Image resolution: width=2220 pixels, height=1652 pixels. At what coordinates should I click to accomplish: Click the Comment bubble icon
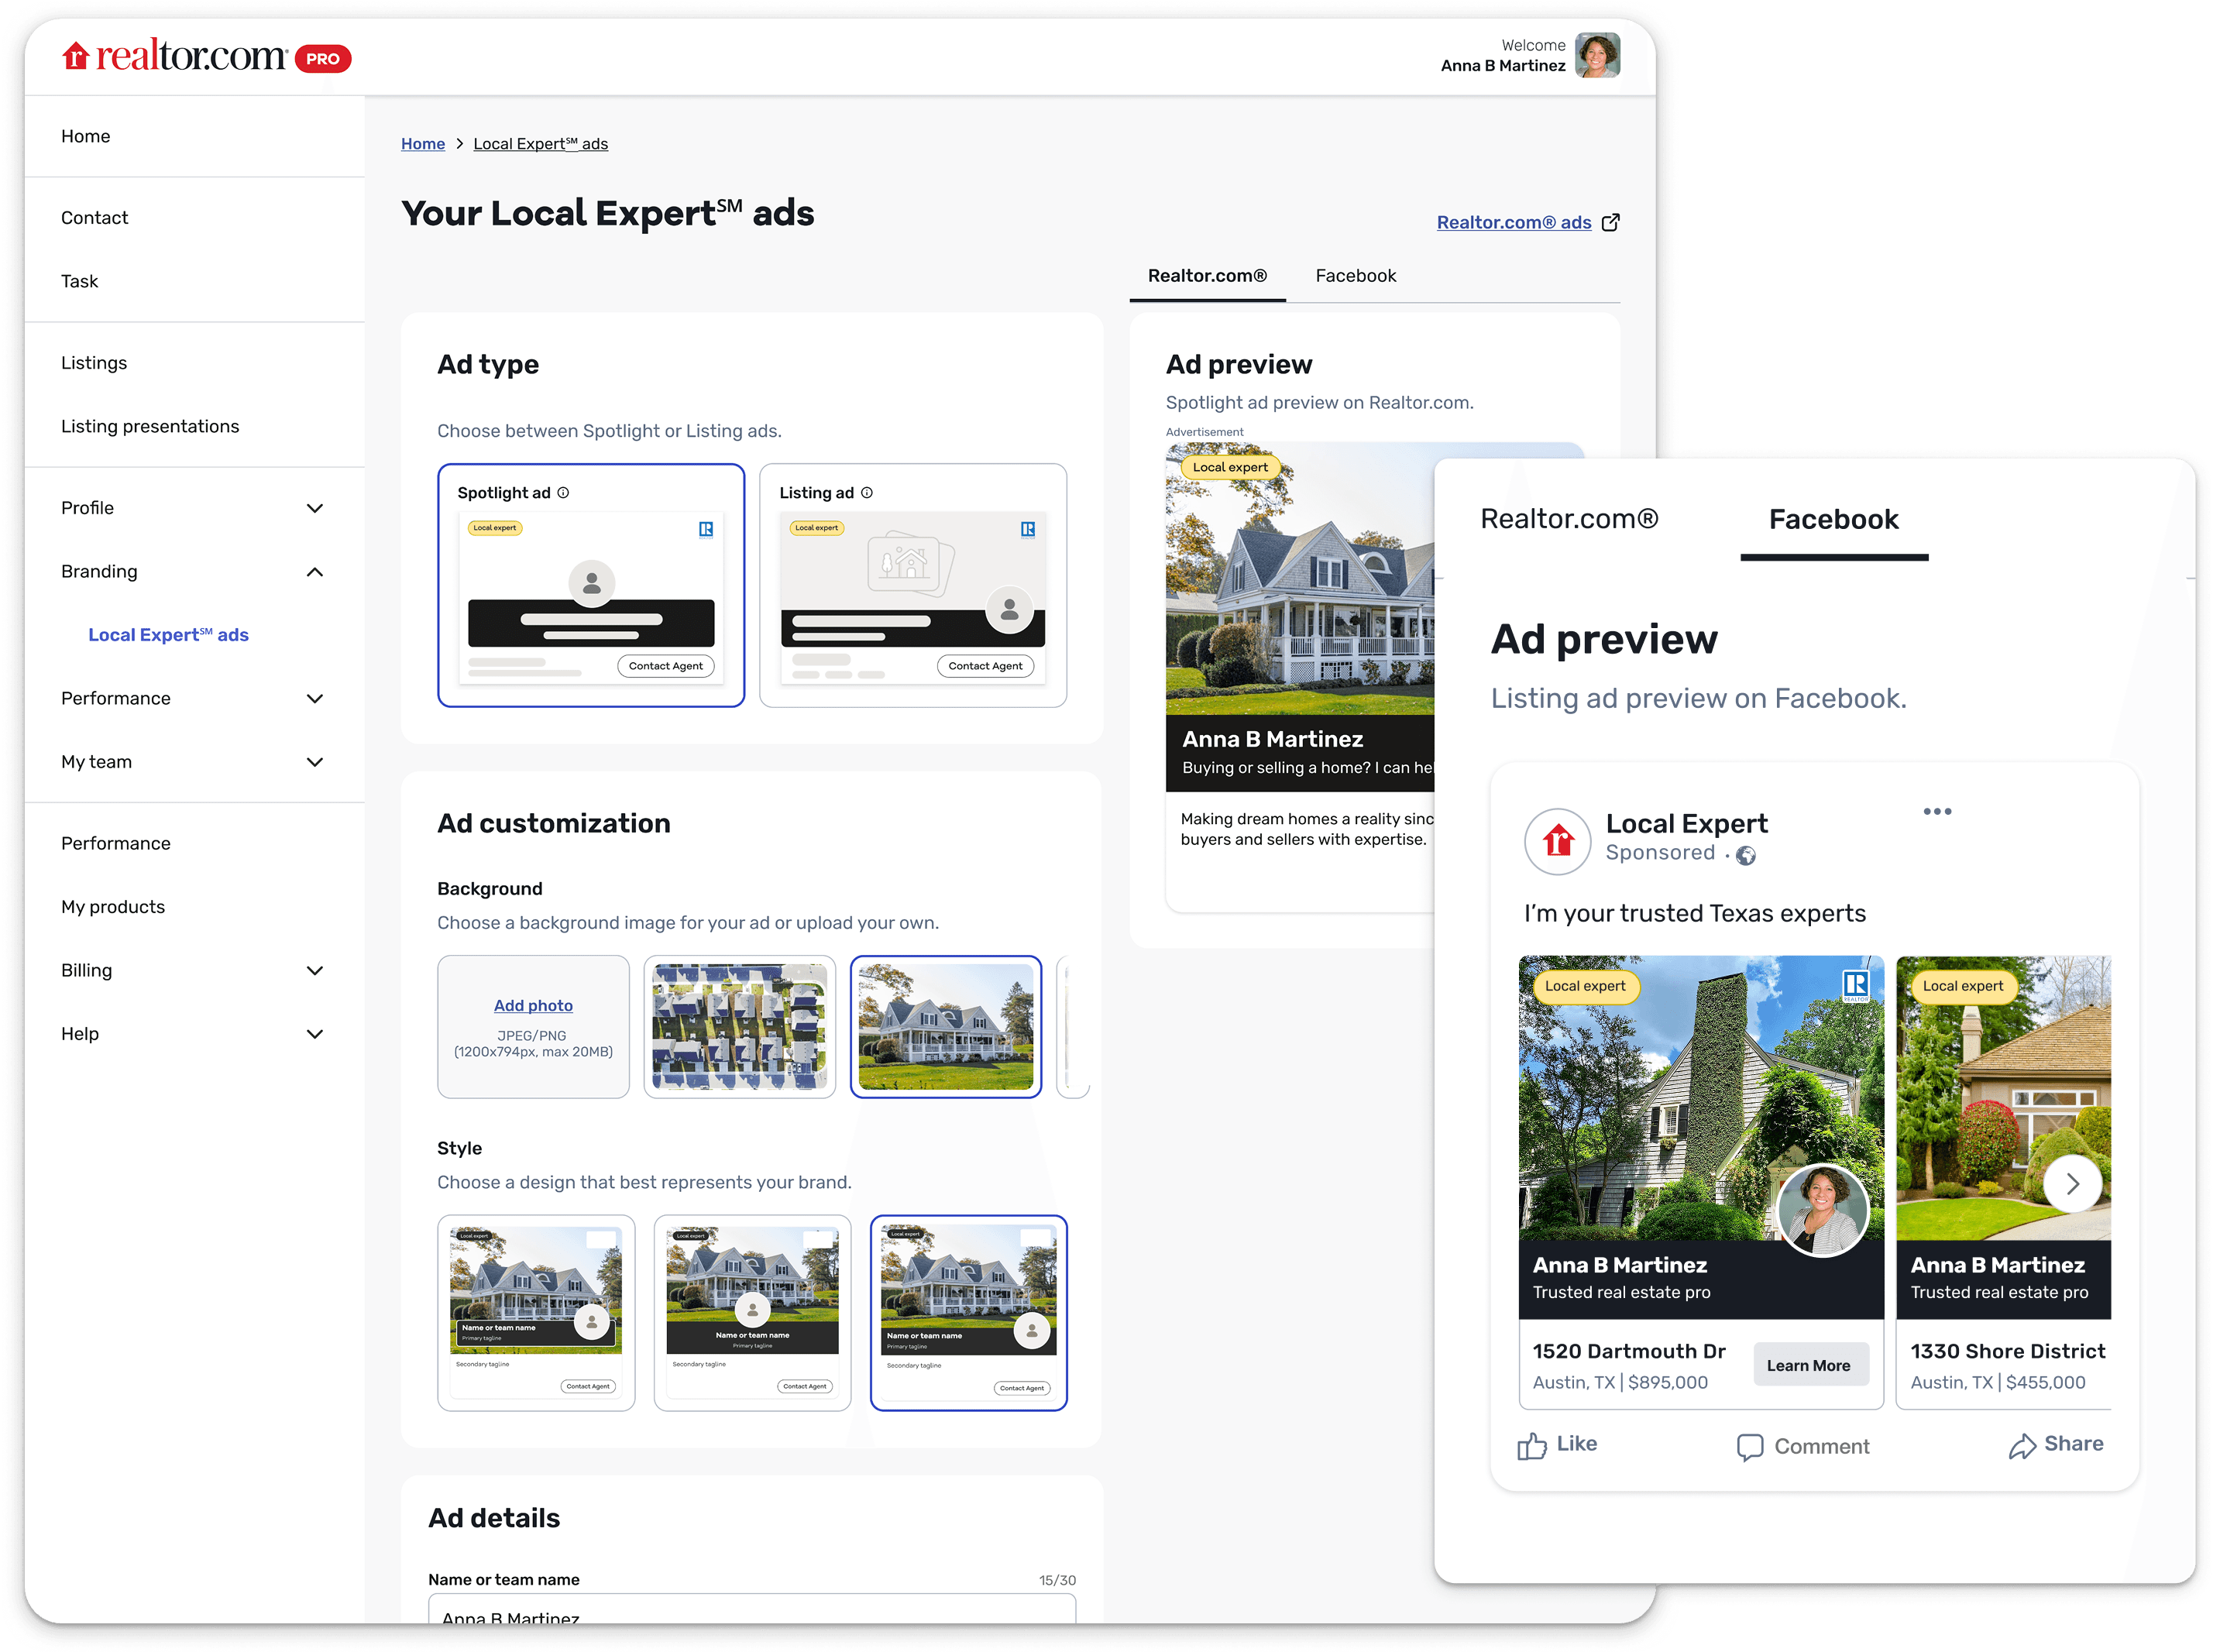coord(1750,1447)
